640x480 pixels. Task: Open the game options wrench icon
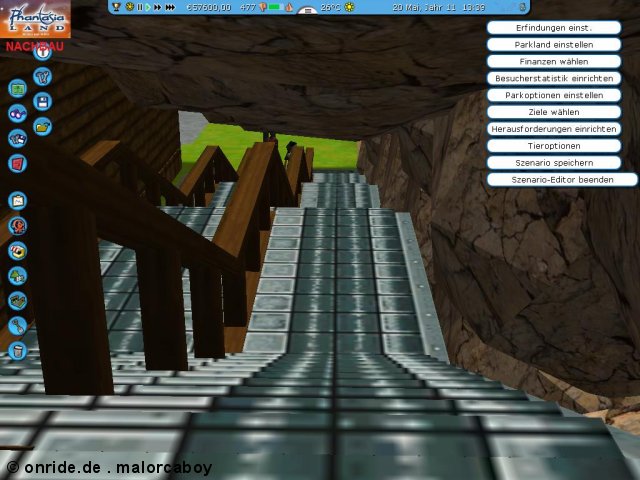42,76
